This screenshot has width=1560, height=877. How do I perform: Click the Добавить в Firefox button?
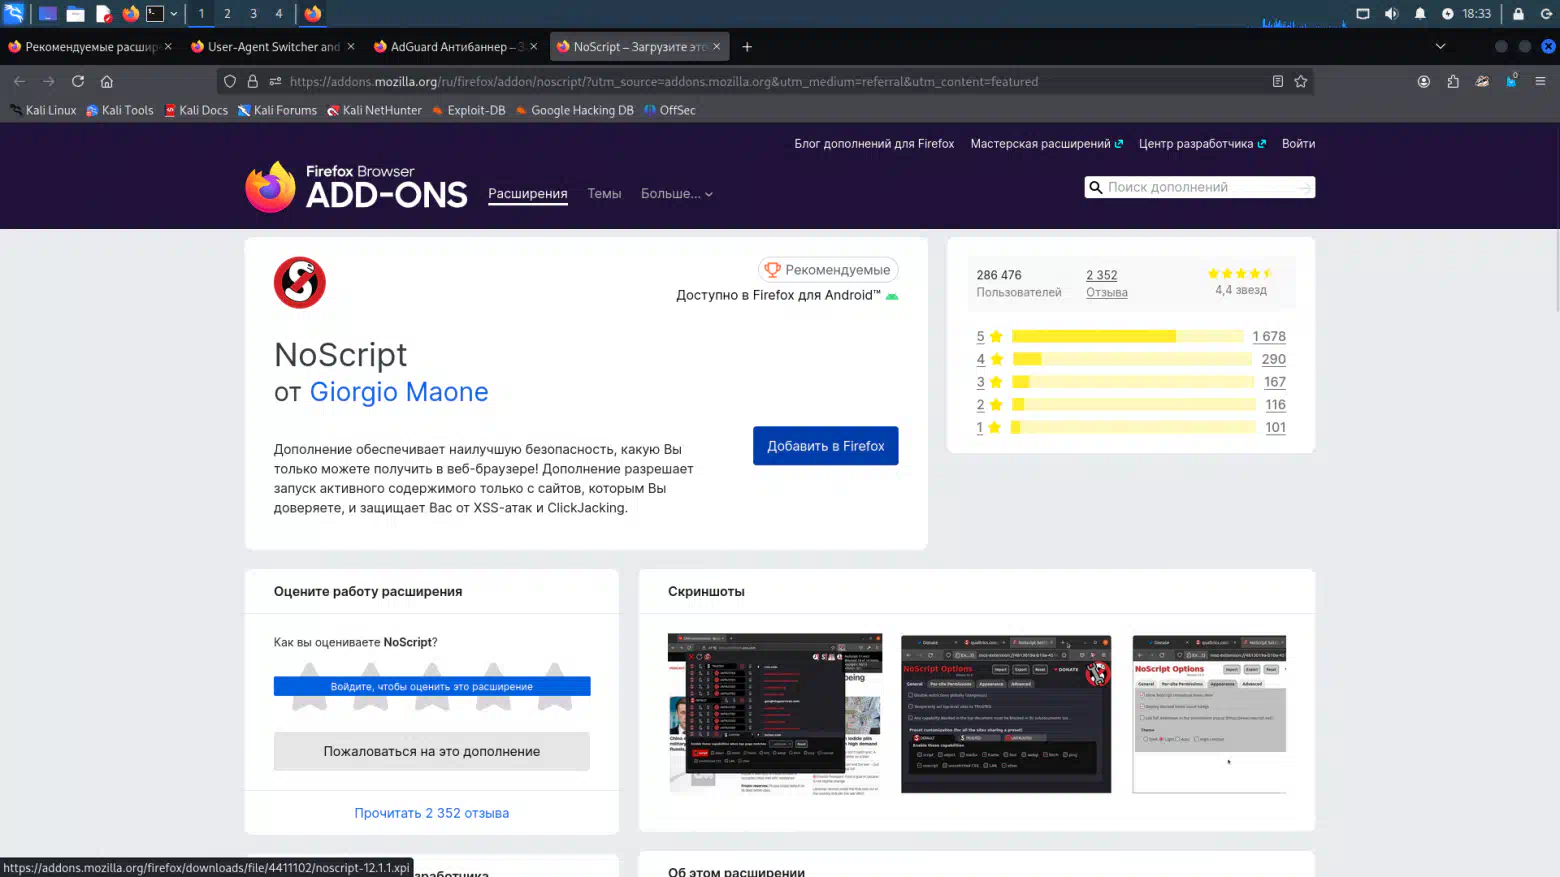pos(825,446)
